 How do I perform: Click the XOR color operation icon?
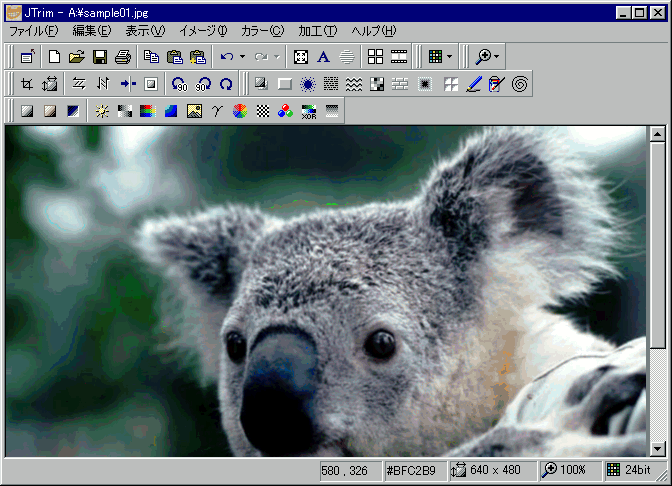tap(309, 111)
